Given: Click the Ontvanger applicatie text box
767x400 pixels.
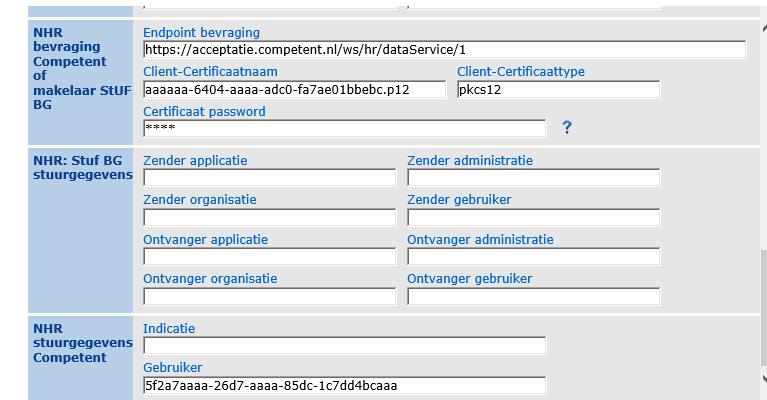Looking at the screenshot, I should click(x=270, y=257).
